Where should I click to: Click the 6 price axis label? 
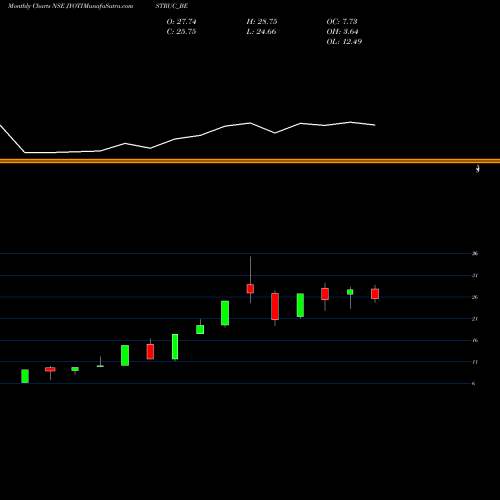click(x=473, y=383)
